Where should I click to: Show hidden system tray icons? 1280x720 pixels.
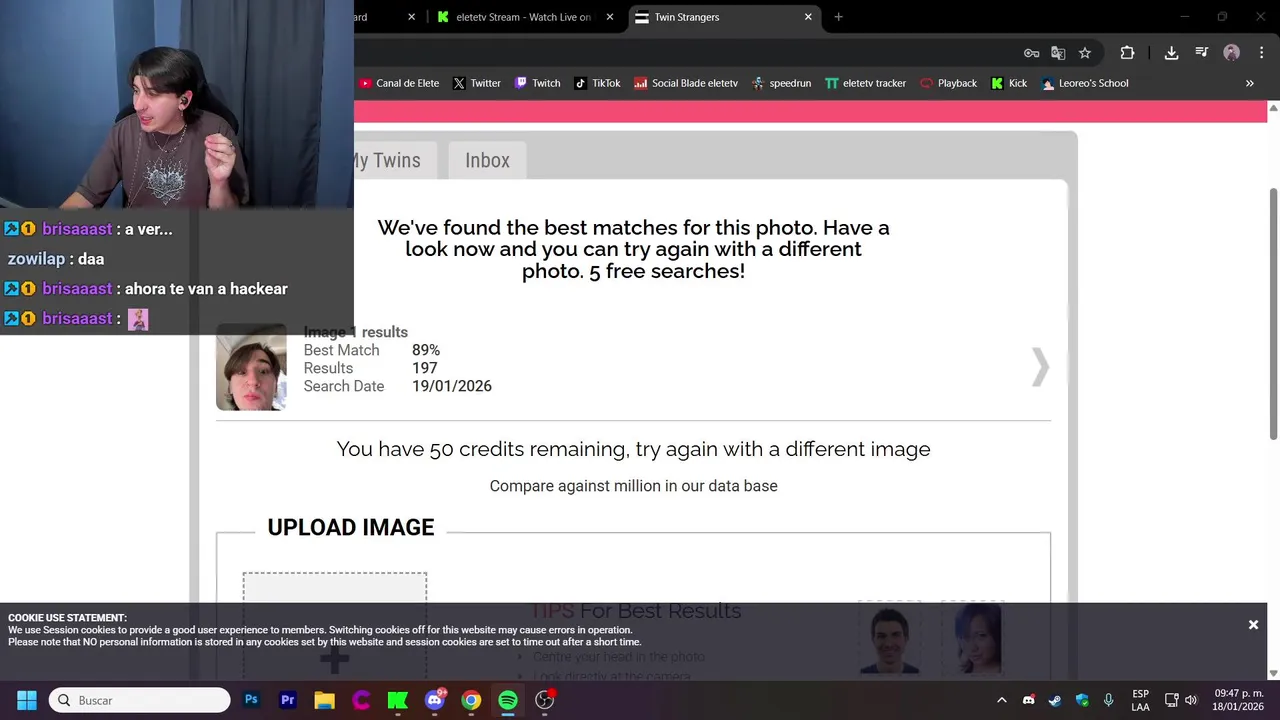pos(1001,700)
